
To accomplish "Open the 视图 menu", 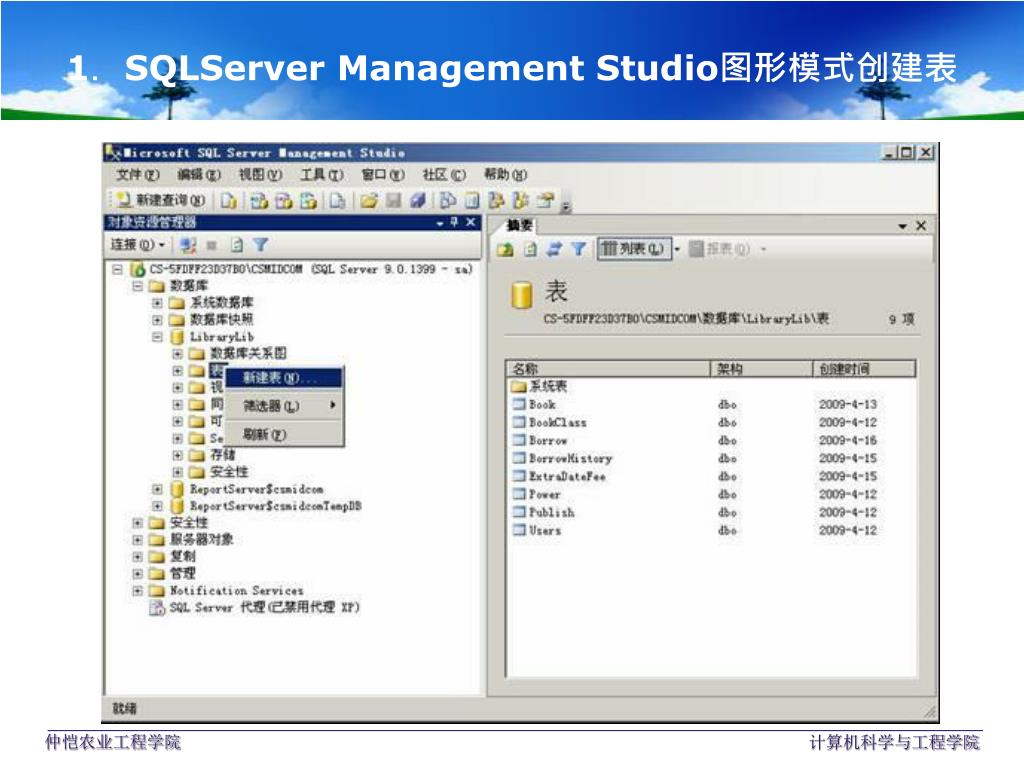I will 260,175.
